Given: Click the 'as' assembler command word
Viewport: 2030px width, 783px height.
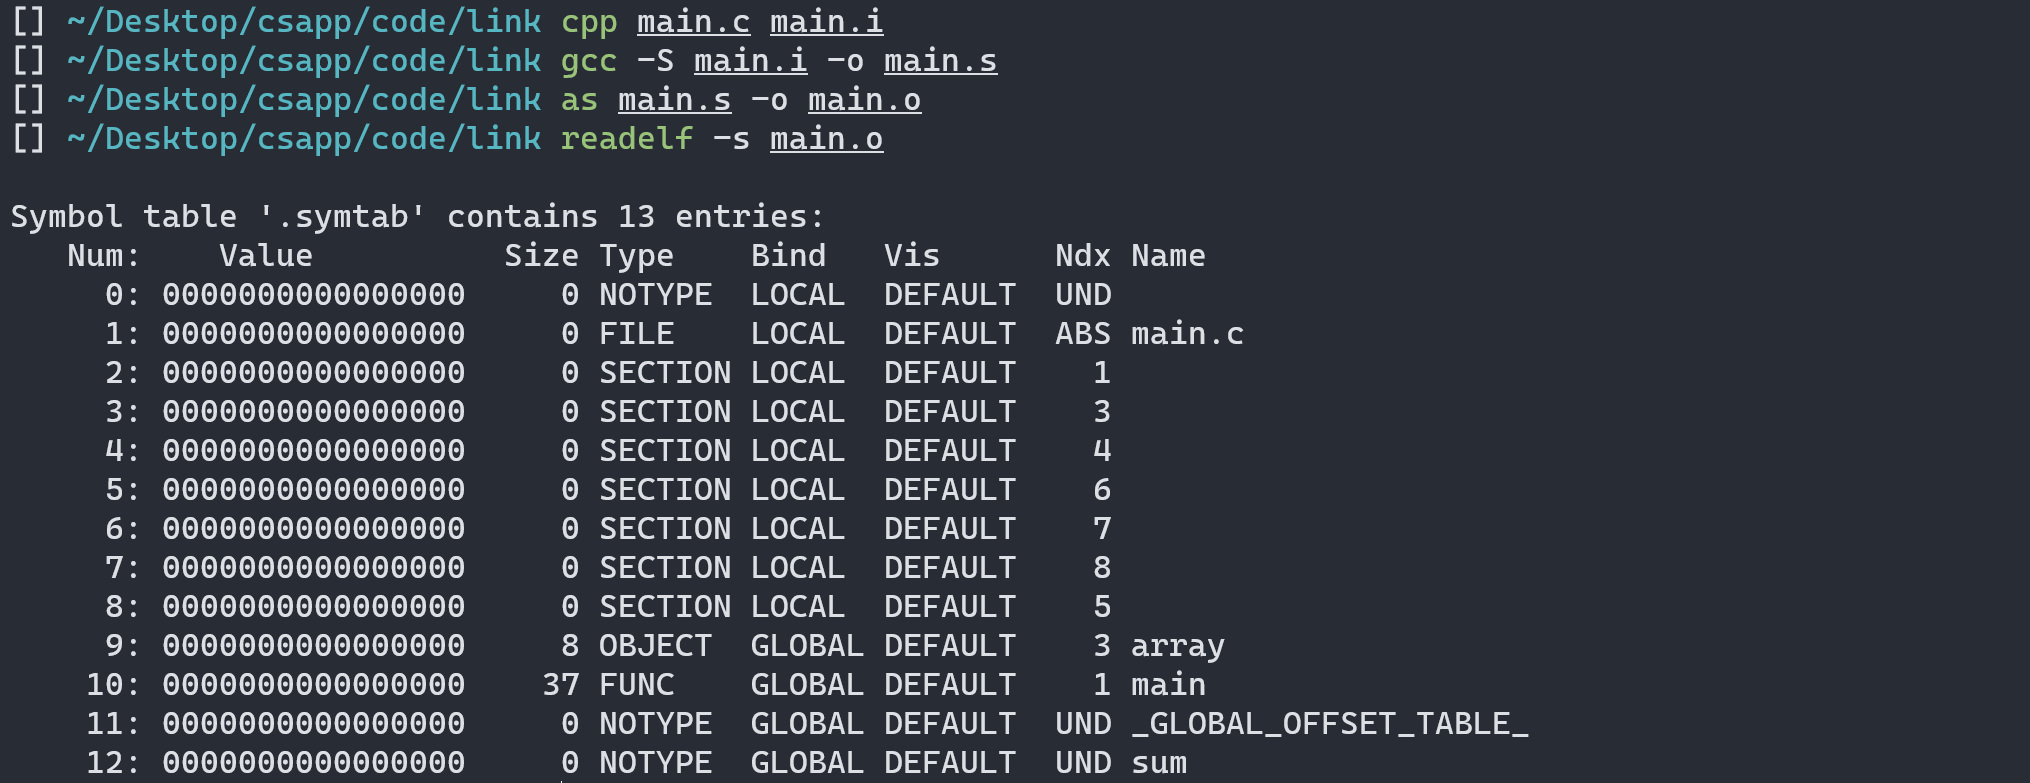Looking at the screenshot, I should (579, 99).
